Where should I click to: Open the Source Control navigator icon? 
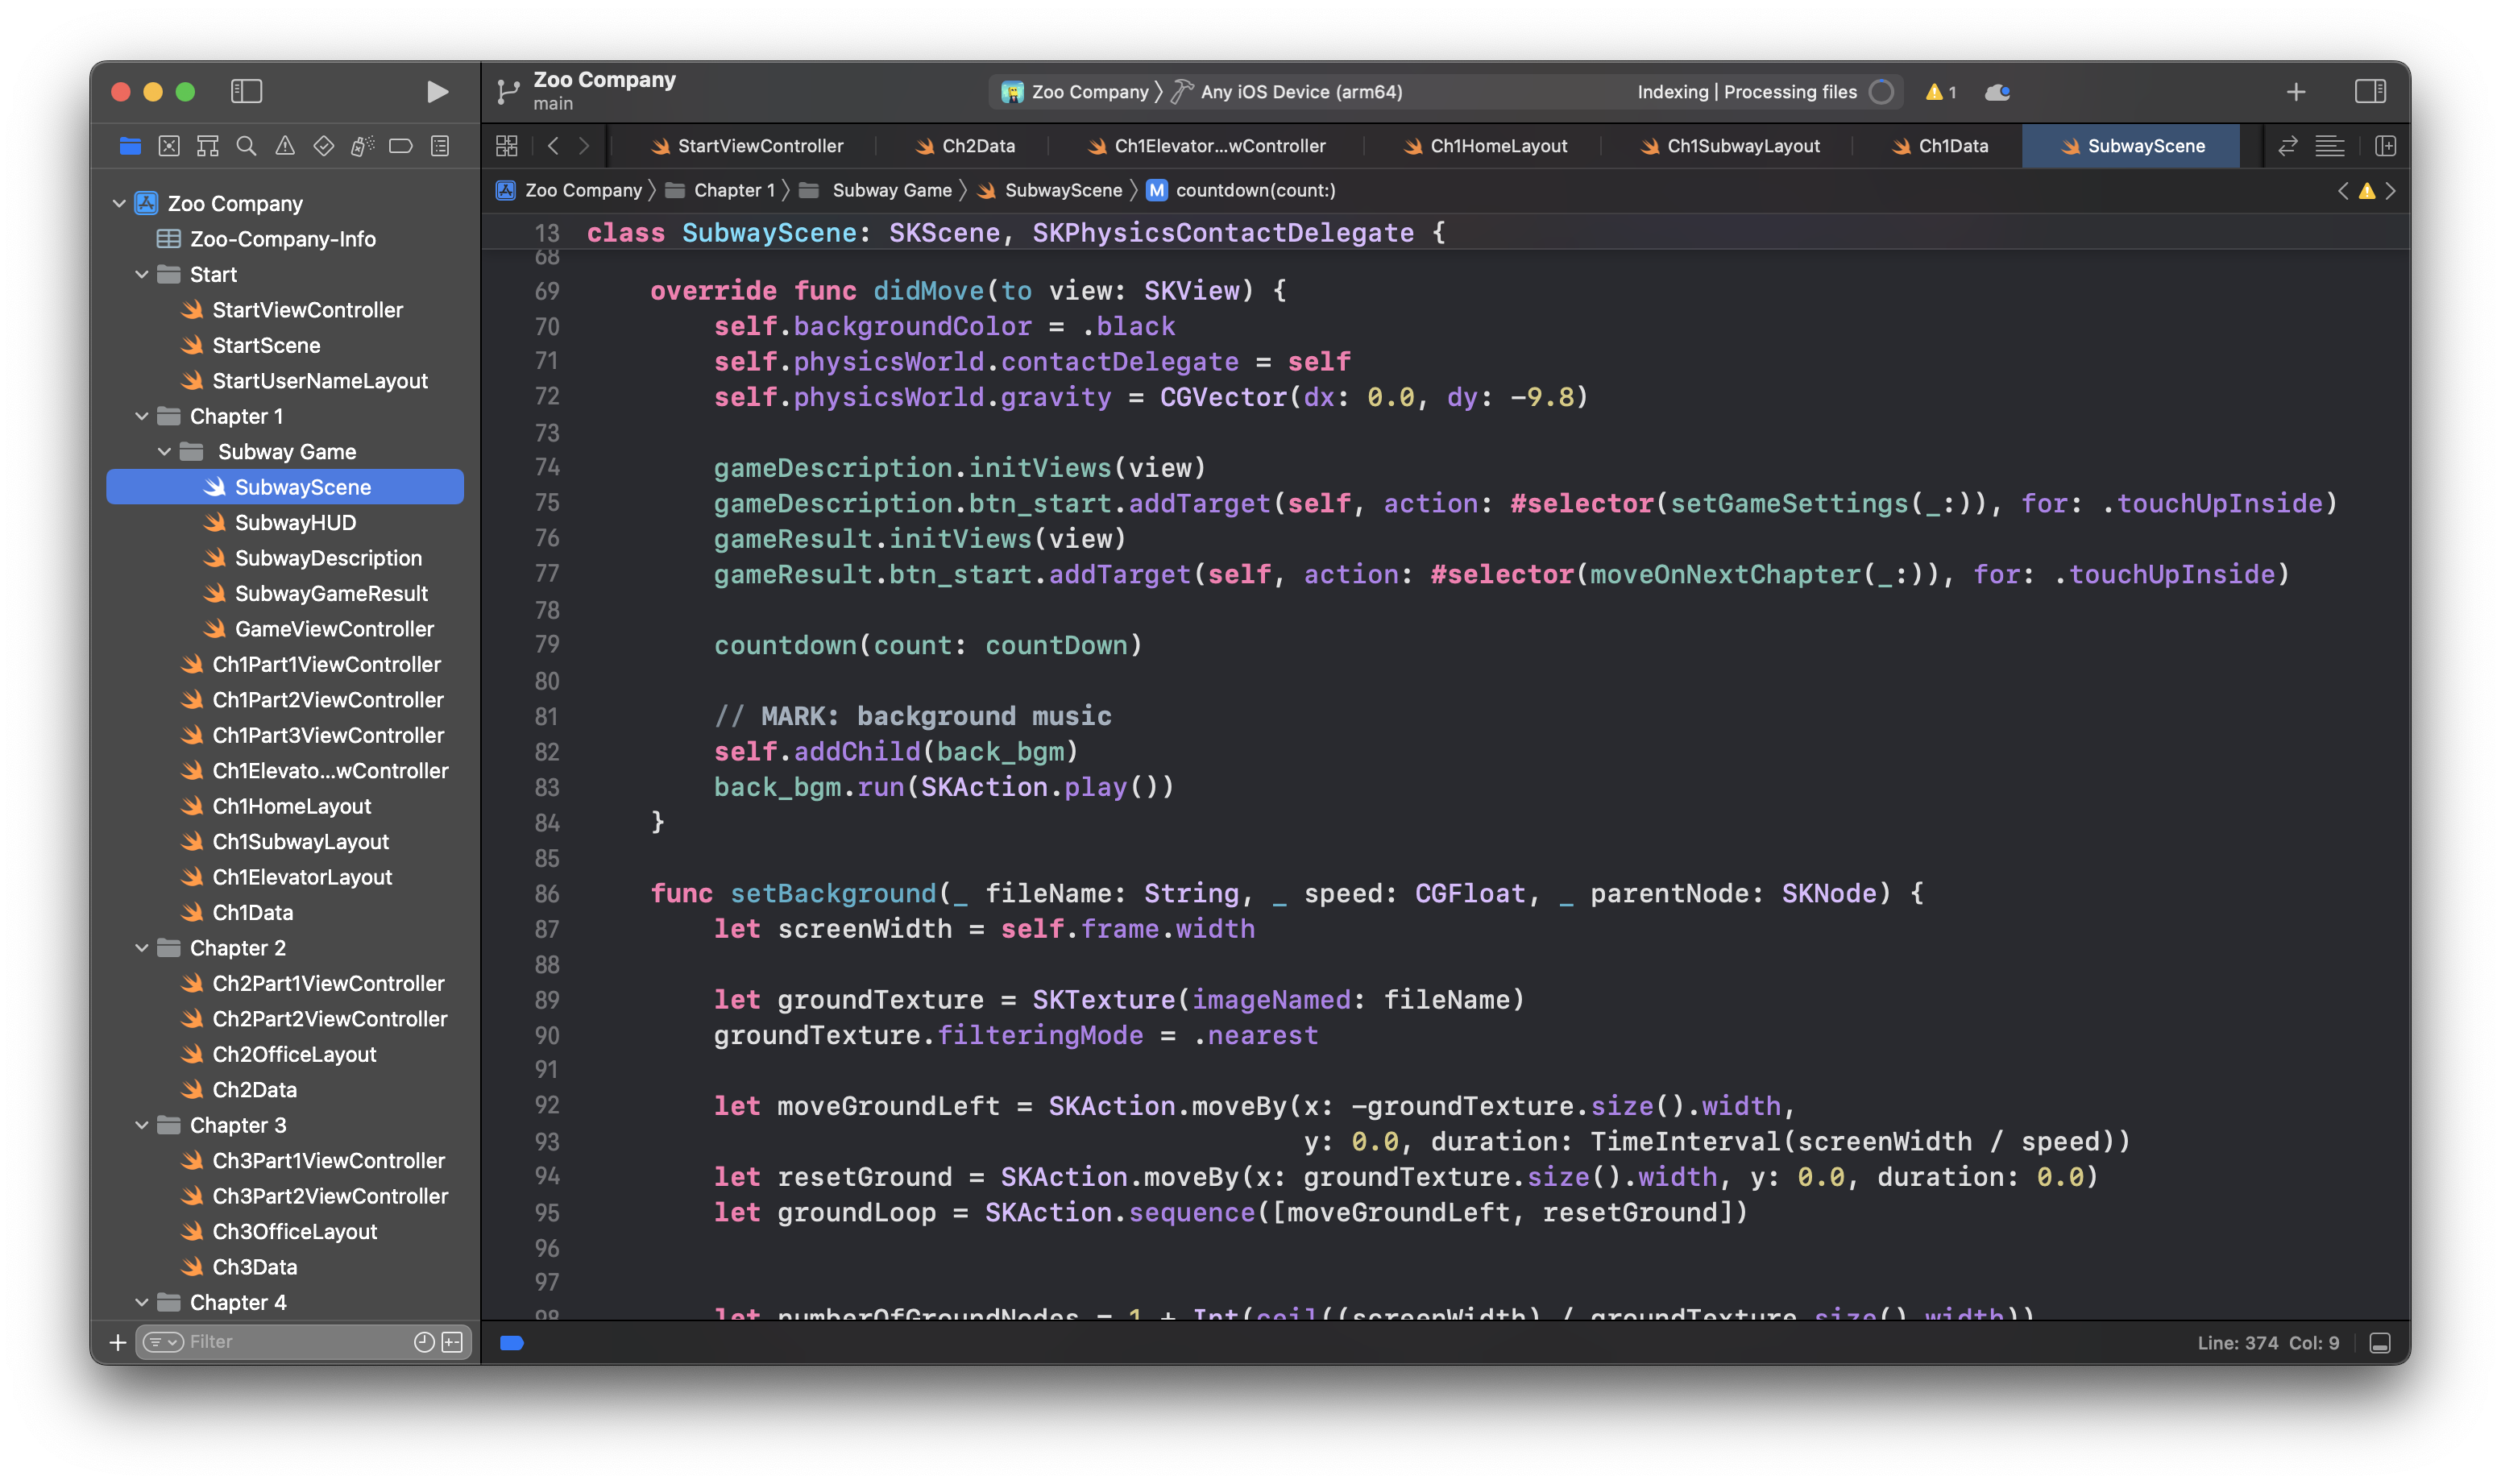click(x=169, y=147)
